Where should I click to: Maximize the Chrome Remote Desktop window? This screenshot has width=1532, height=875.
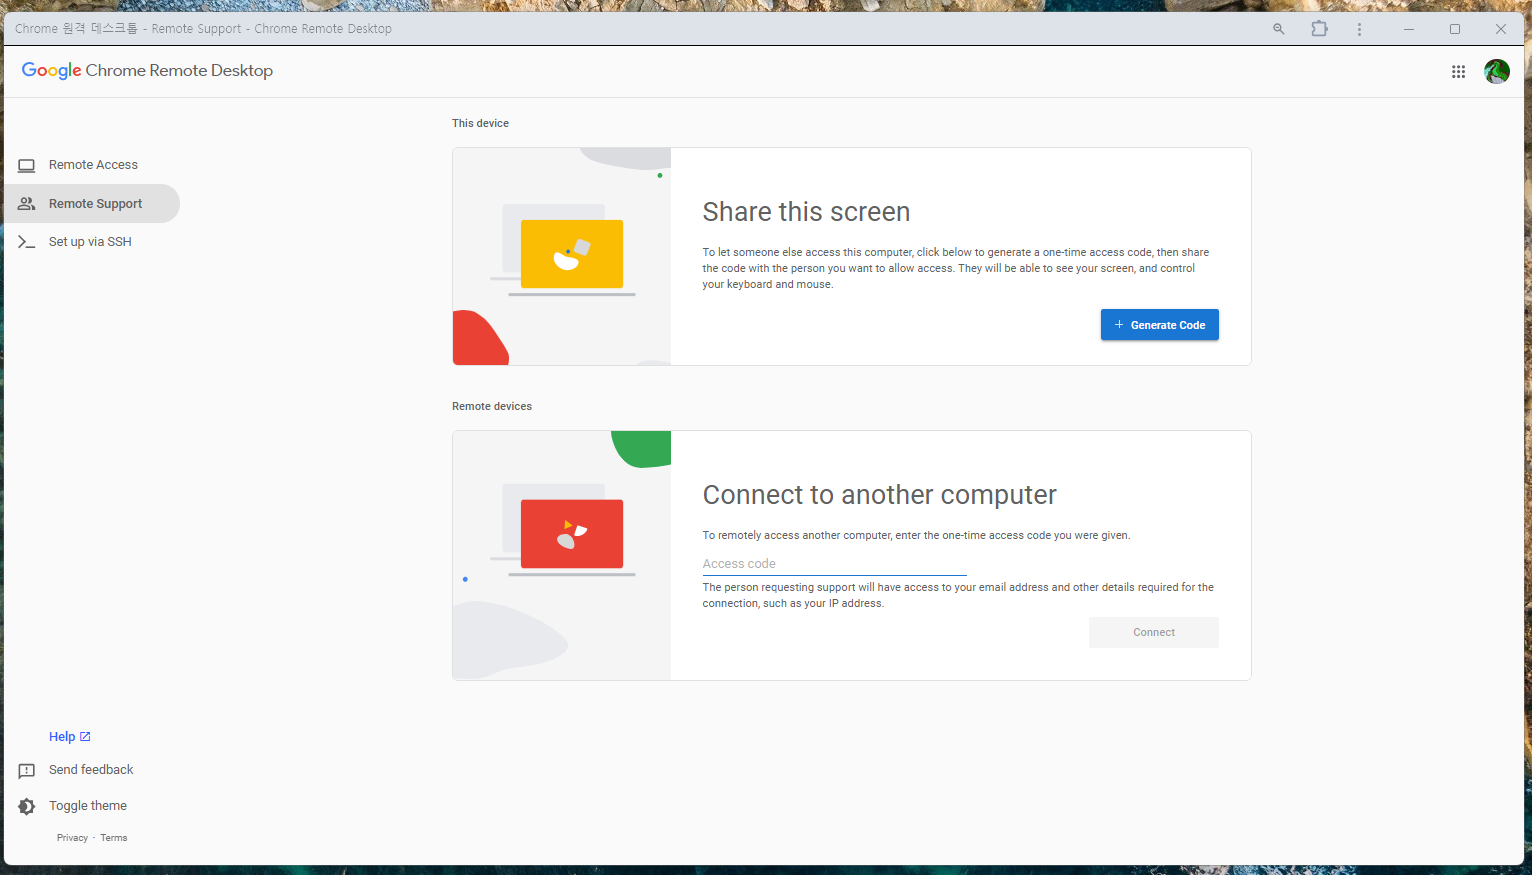[x=1454, y=29]
